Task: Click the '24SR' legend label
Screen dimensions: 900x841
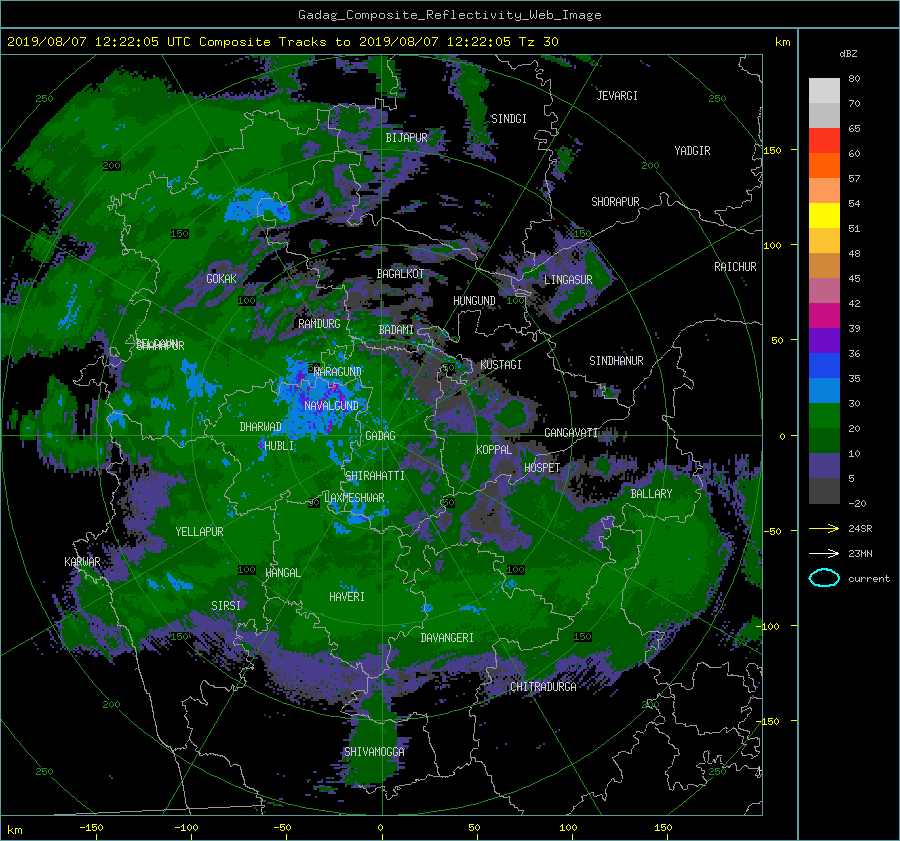Action: click(x=860, y=528)
